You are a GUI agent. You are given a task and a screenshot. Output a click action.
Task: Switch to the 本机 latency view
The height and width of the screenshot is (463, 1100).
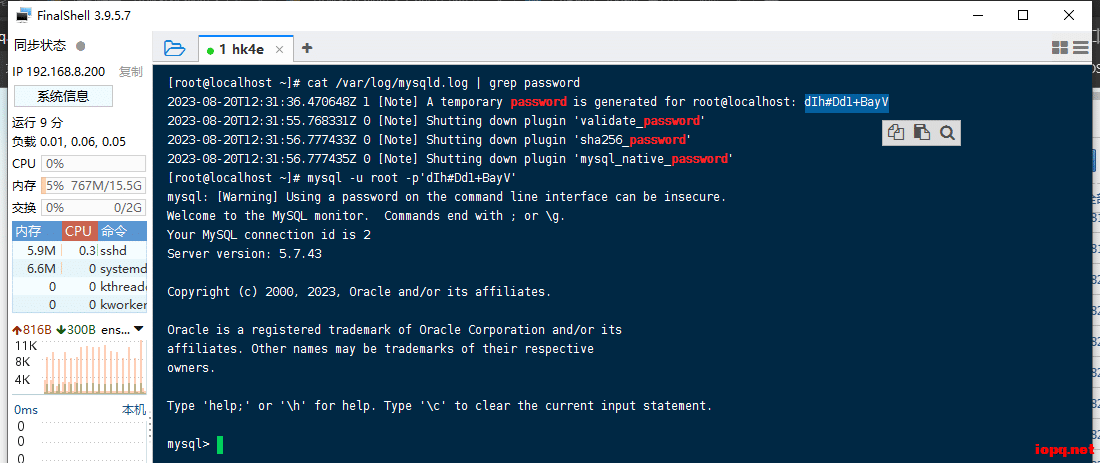pyautogui.click(x=133, y=409)
